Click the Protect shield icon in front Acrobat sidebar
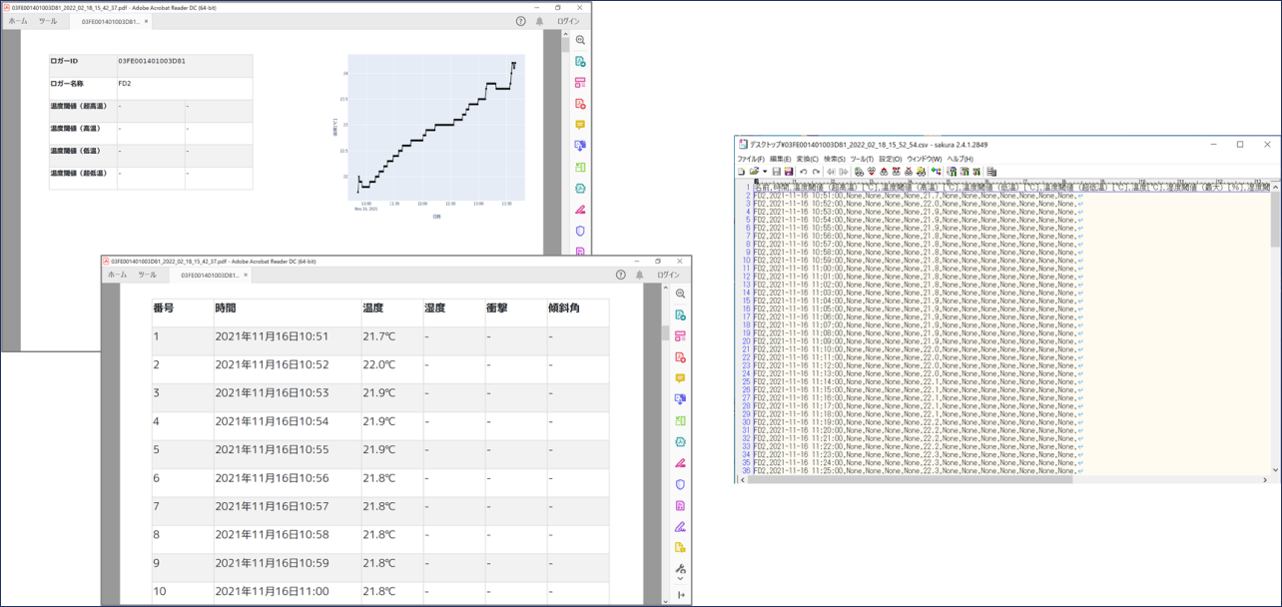 pos(680,484)
